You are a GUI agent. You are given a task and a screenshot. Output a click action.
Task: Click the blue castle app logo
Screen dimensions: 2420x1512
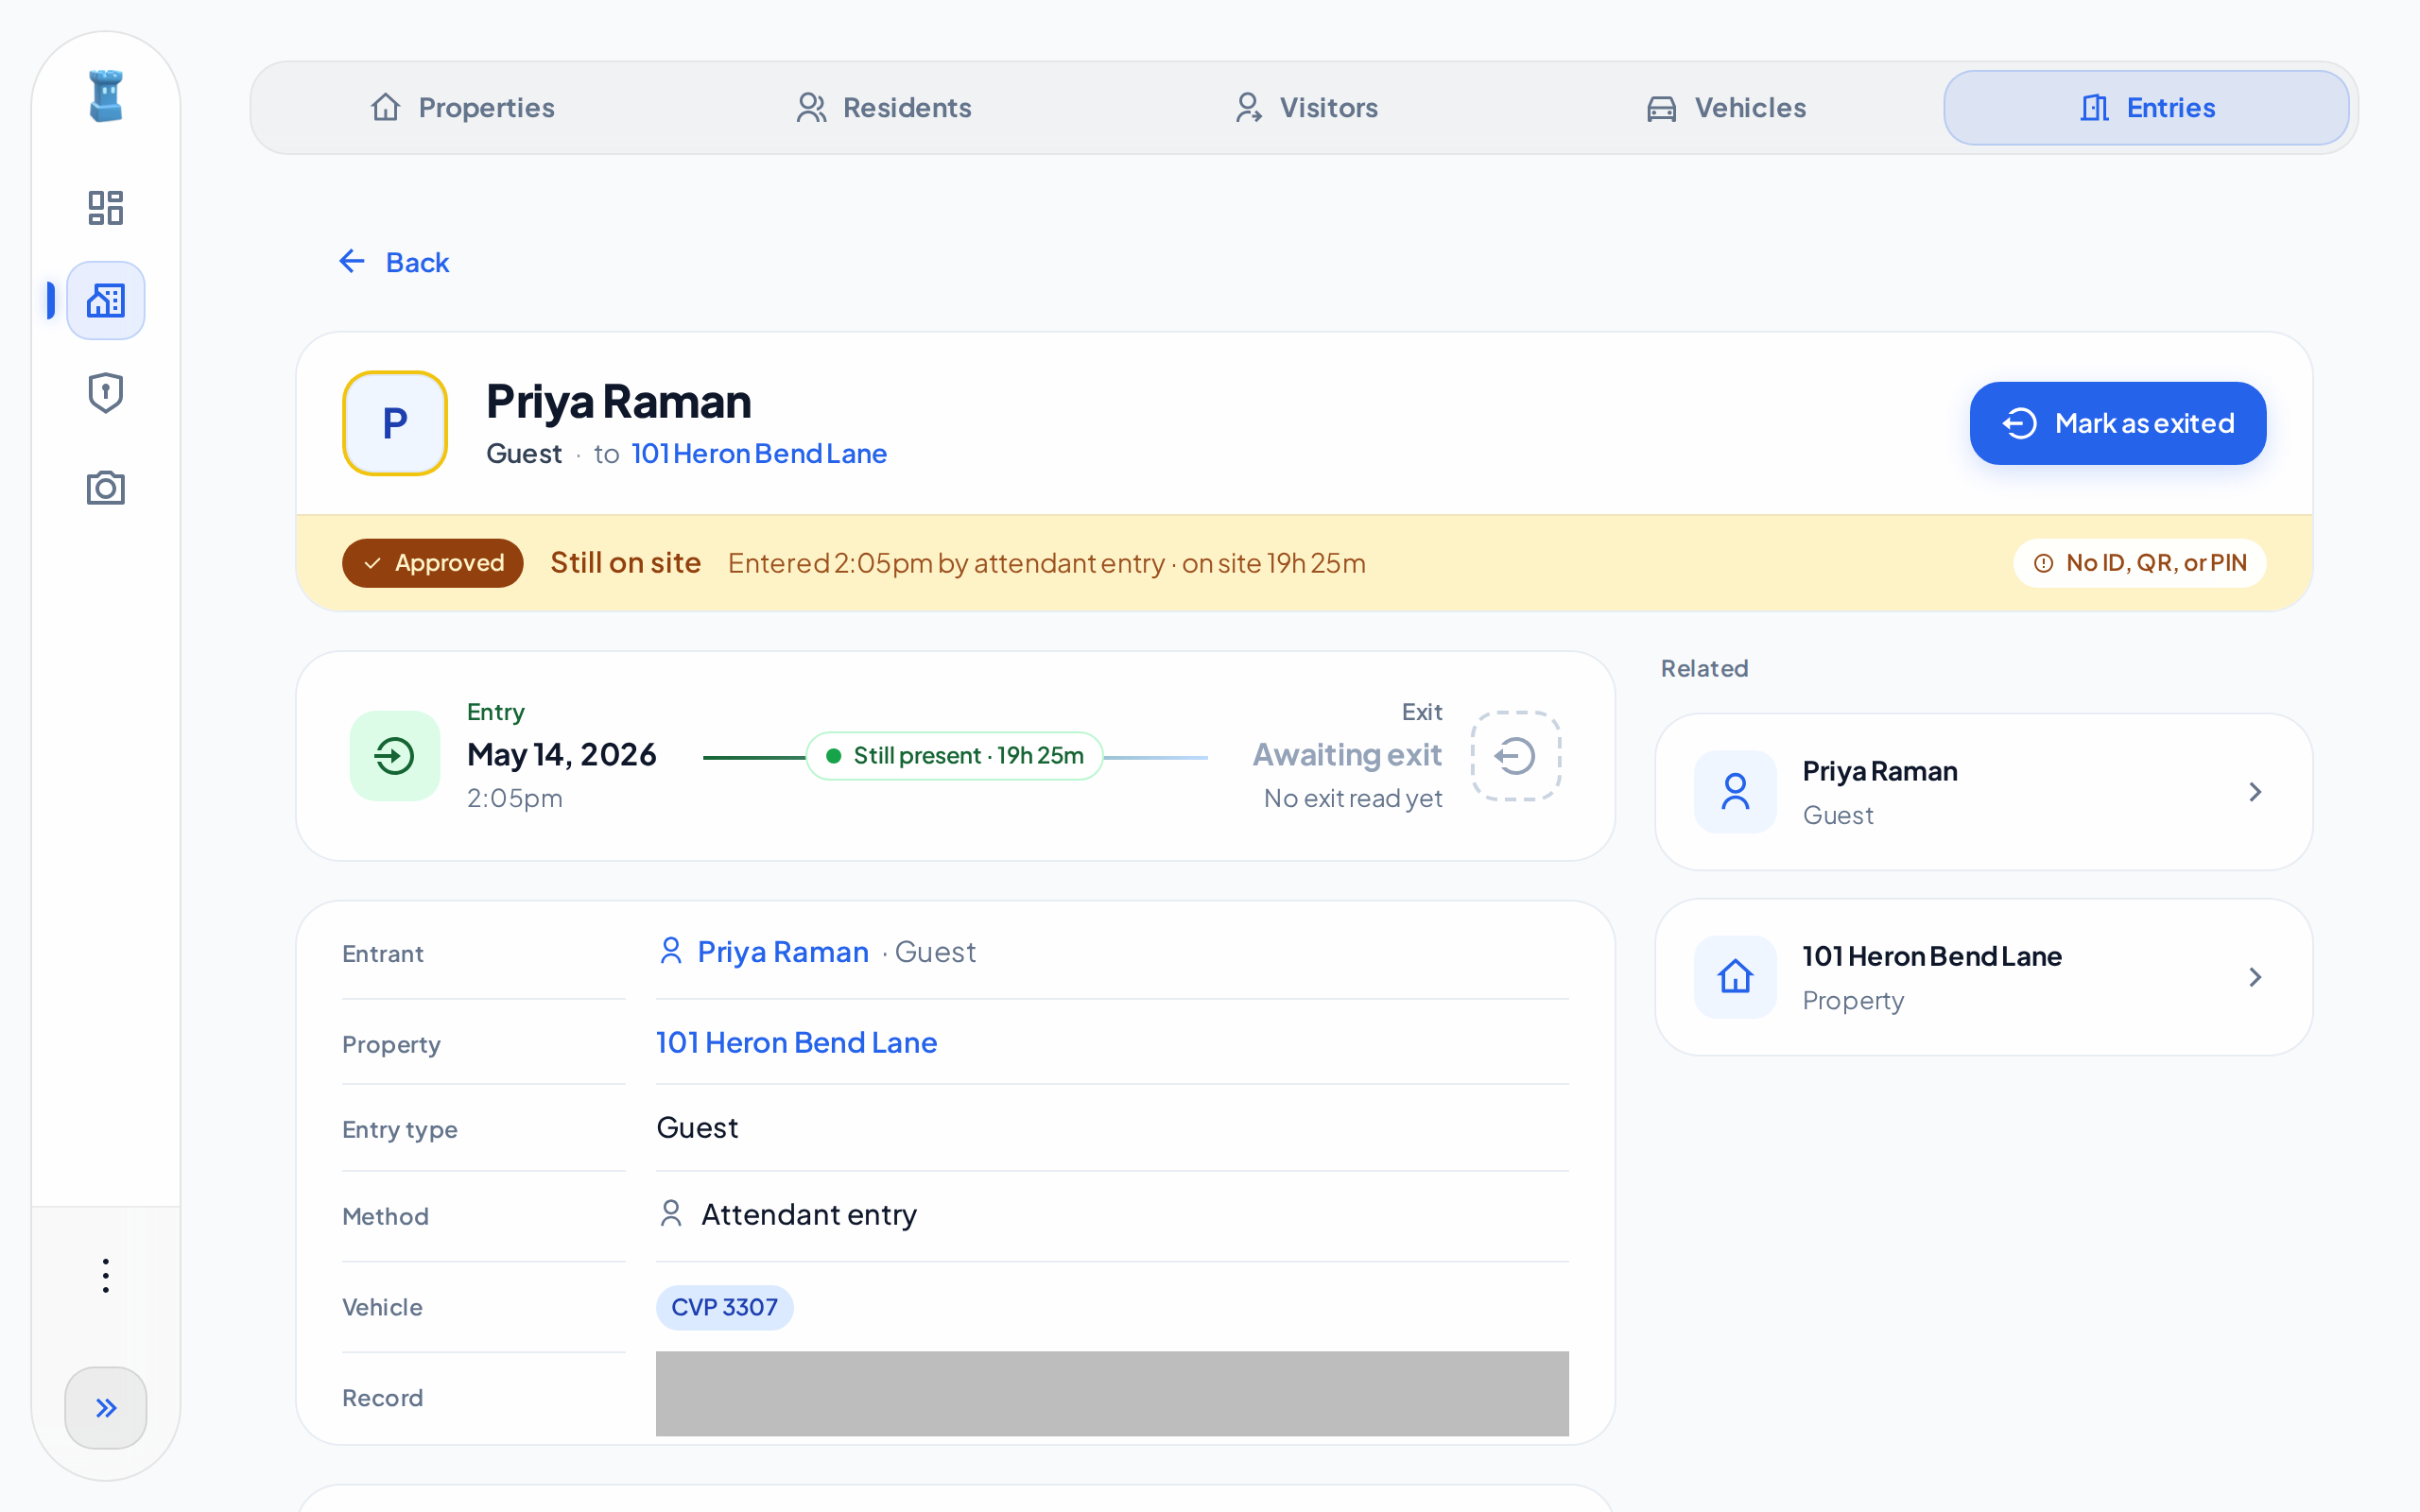point(106,96)
